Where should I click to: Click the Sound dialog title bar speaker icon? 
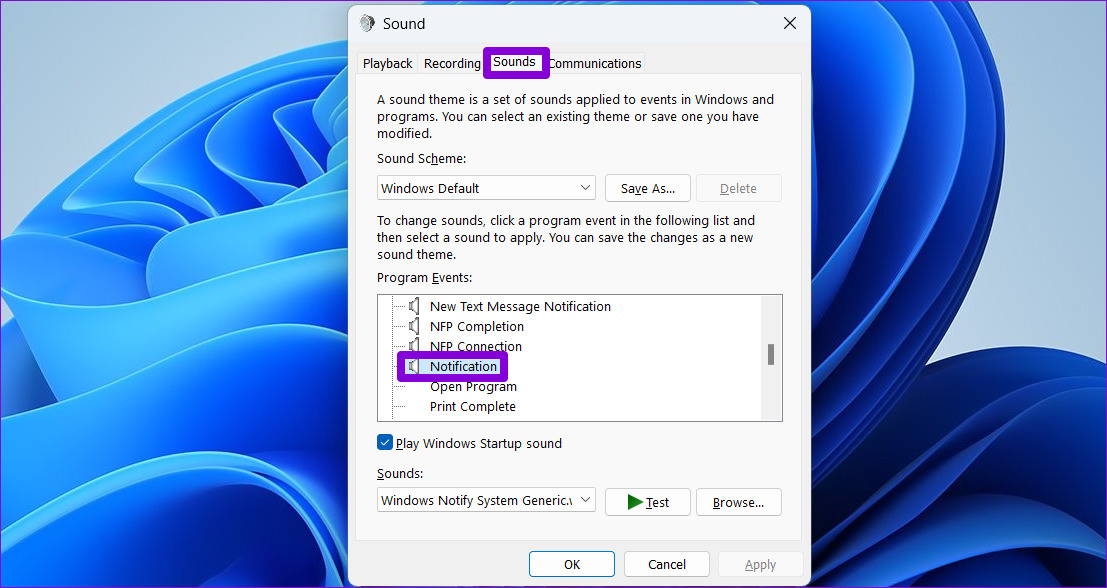tap(367, 23)
